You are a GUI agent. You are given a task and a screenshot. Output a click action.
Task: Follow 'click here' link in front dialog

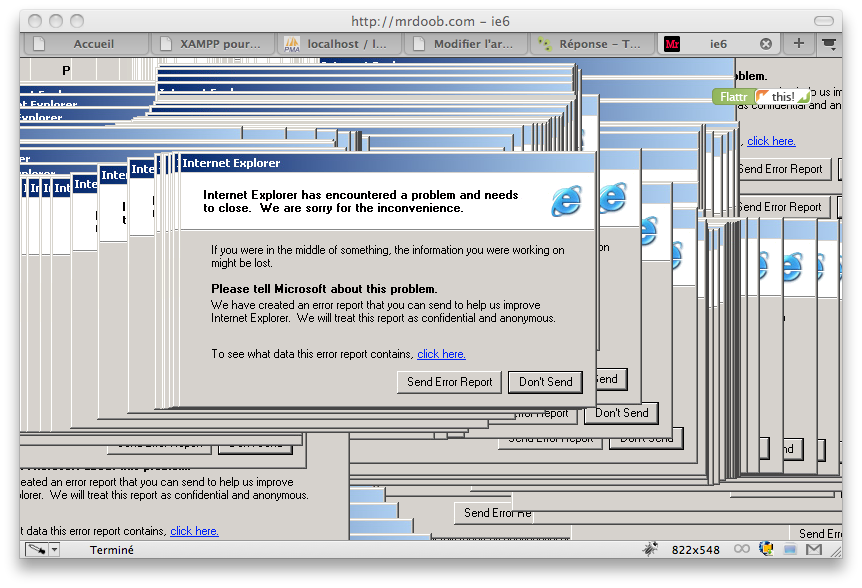tap(441, 354)
